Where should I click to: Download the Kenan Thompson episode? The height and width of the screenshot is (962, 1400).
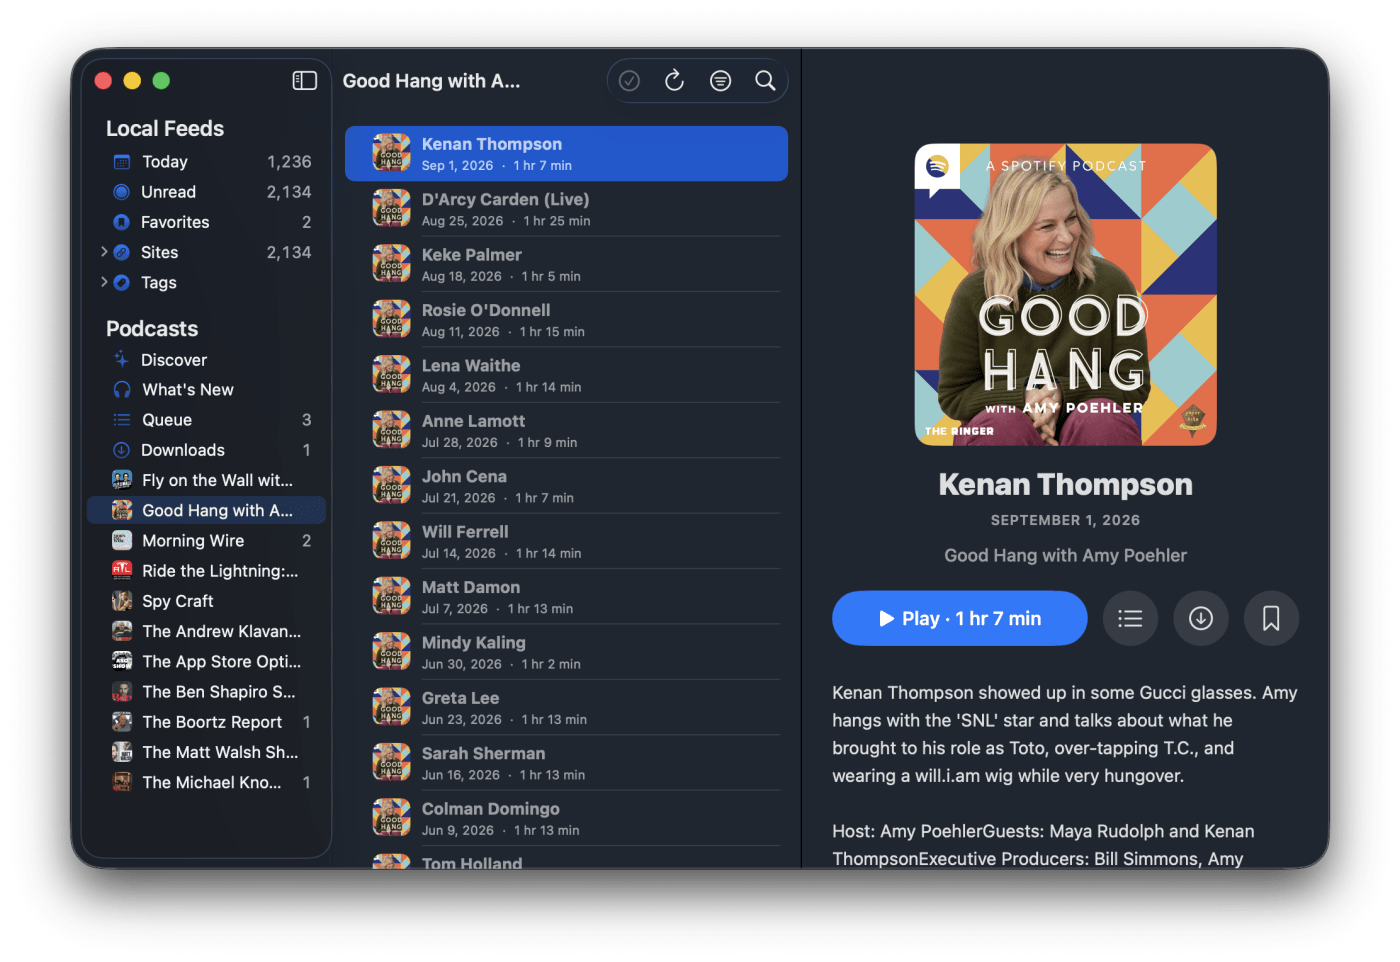point(1201,619)
